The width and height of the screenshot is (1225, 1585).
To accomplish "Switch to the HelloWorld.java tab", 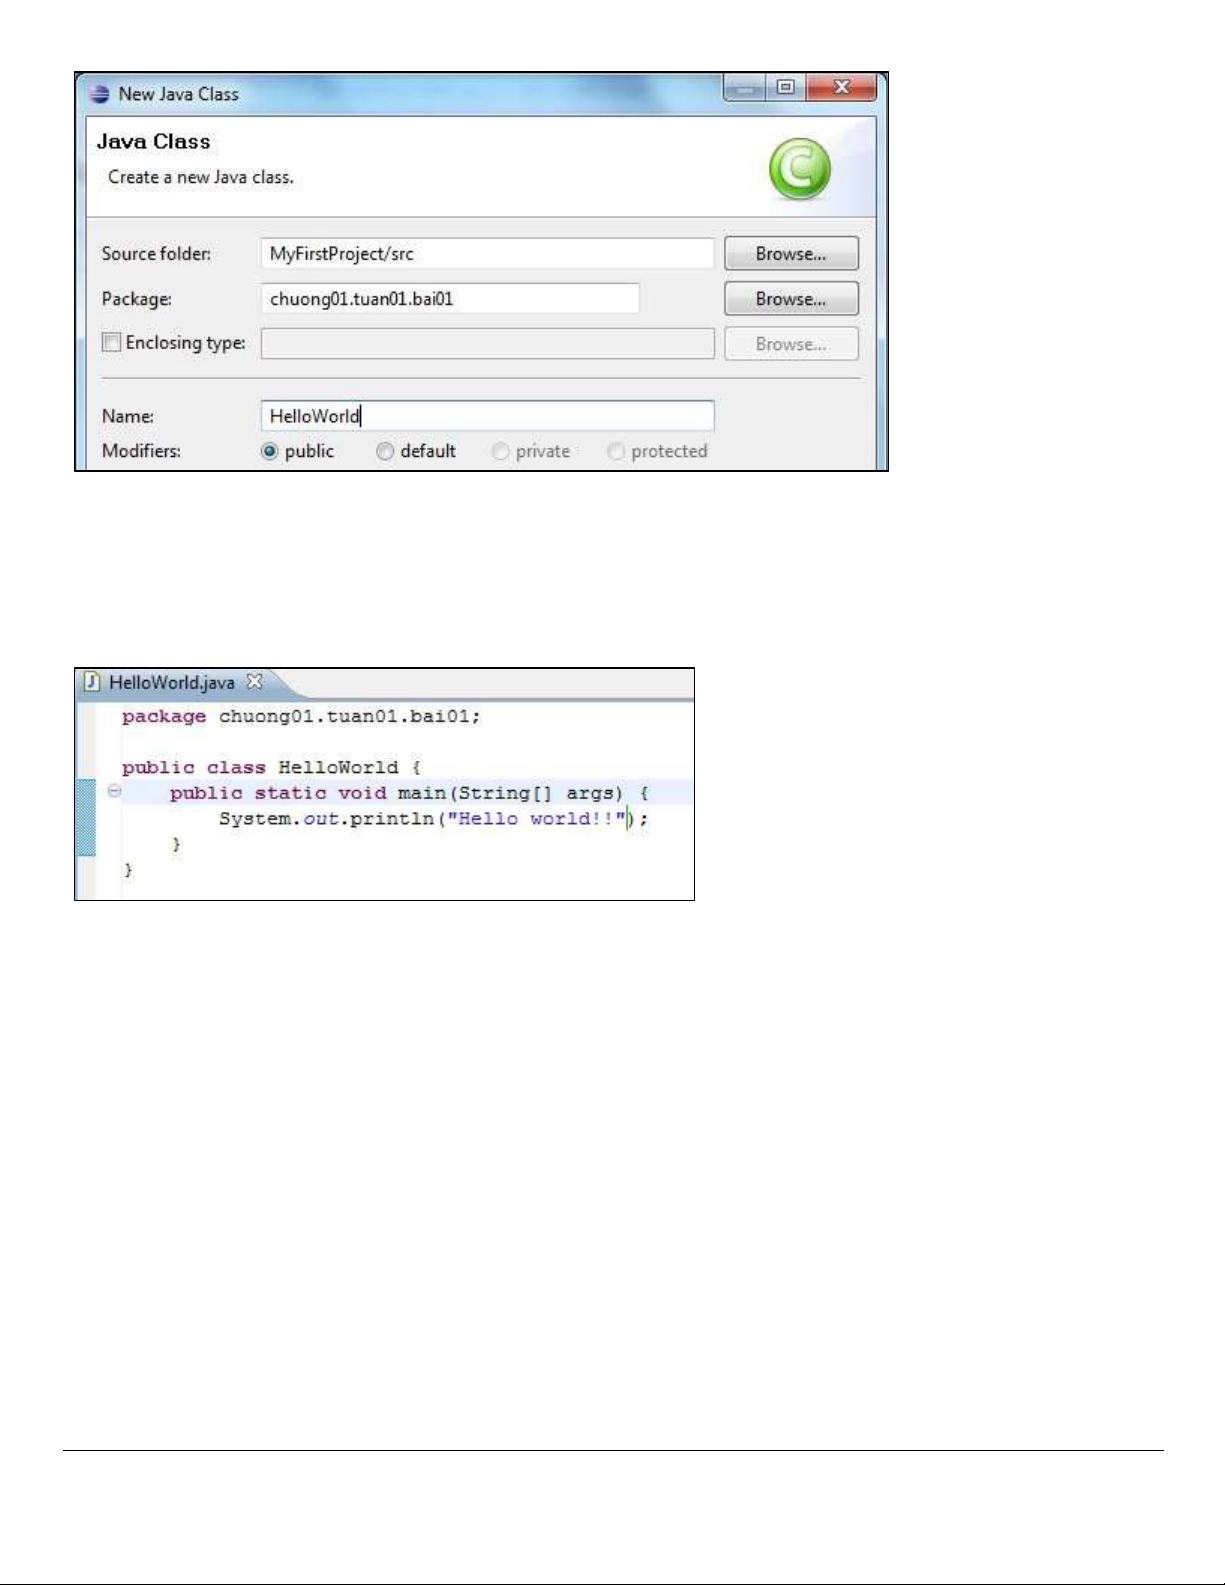I will 171,683.
